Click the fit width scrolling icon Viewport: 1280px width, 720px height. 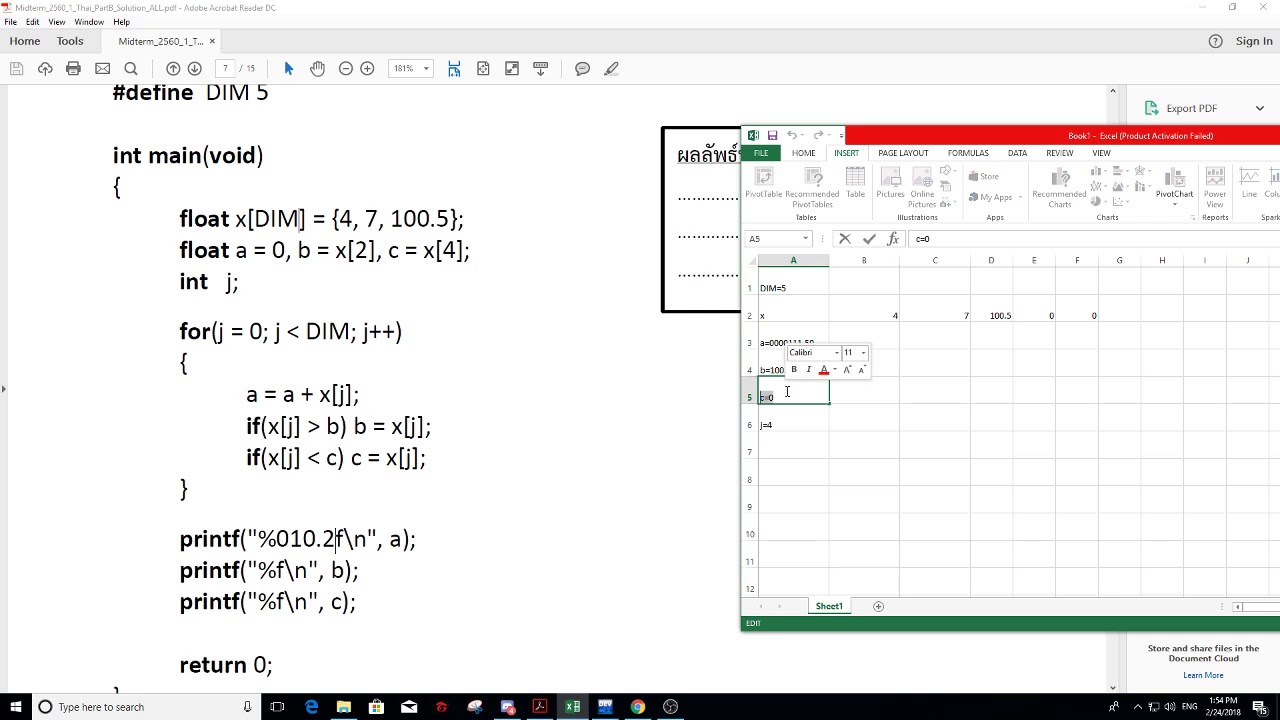[454, 68]
